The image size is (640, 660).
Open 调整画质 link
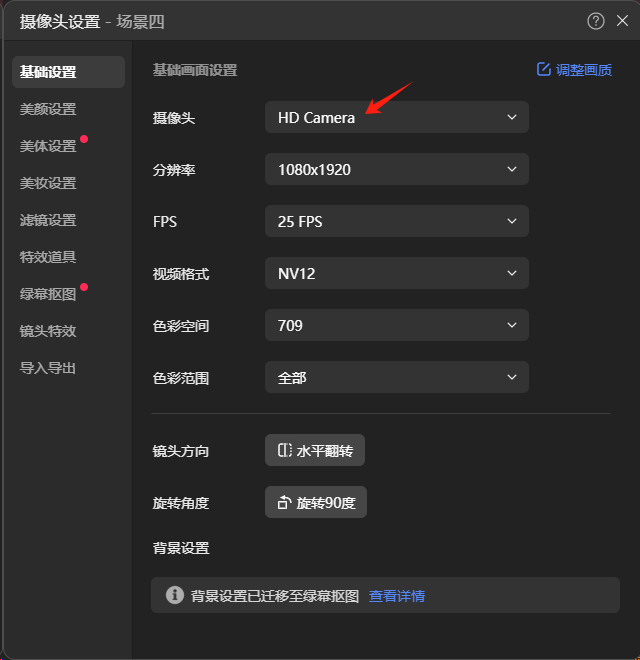[x=584, y=70]
